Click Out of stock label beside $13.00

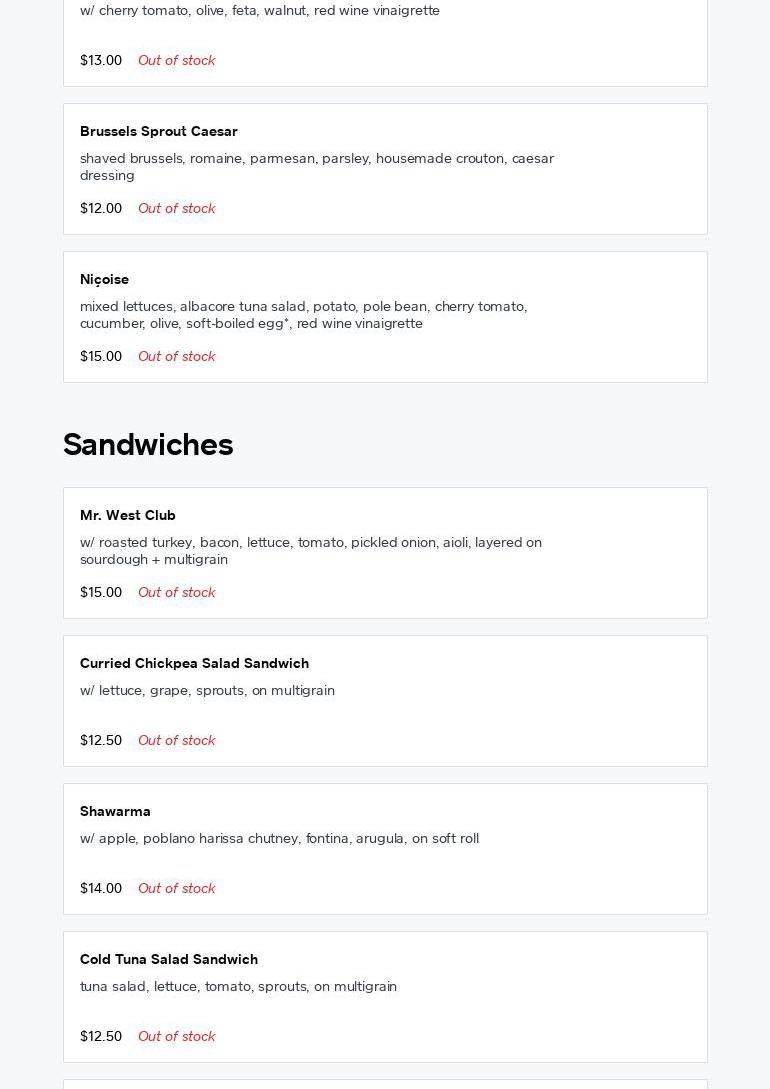176,60
